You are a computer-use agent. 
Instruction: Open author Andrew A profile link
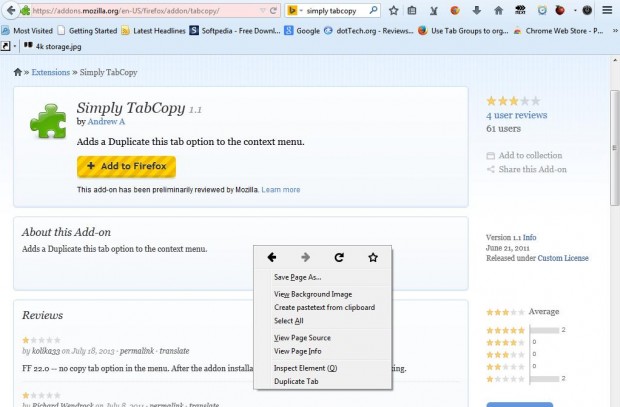click(106, 122)
